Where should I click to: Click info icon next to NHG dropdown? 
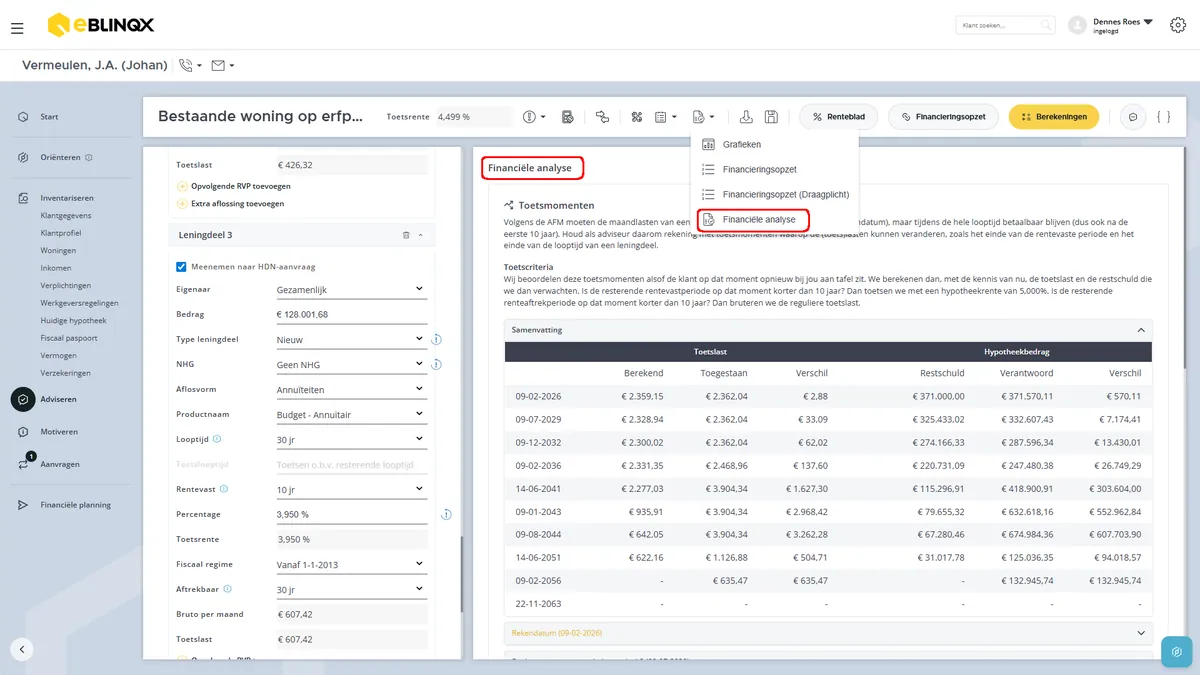437,365
